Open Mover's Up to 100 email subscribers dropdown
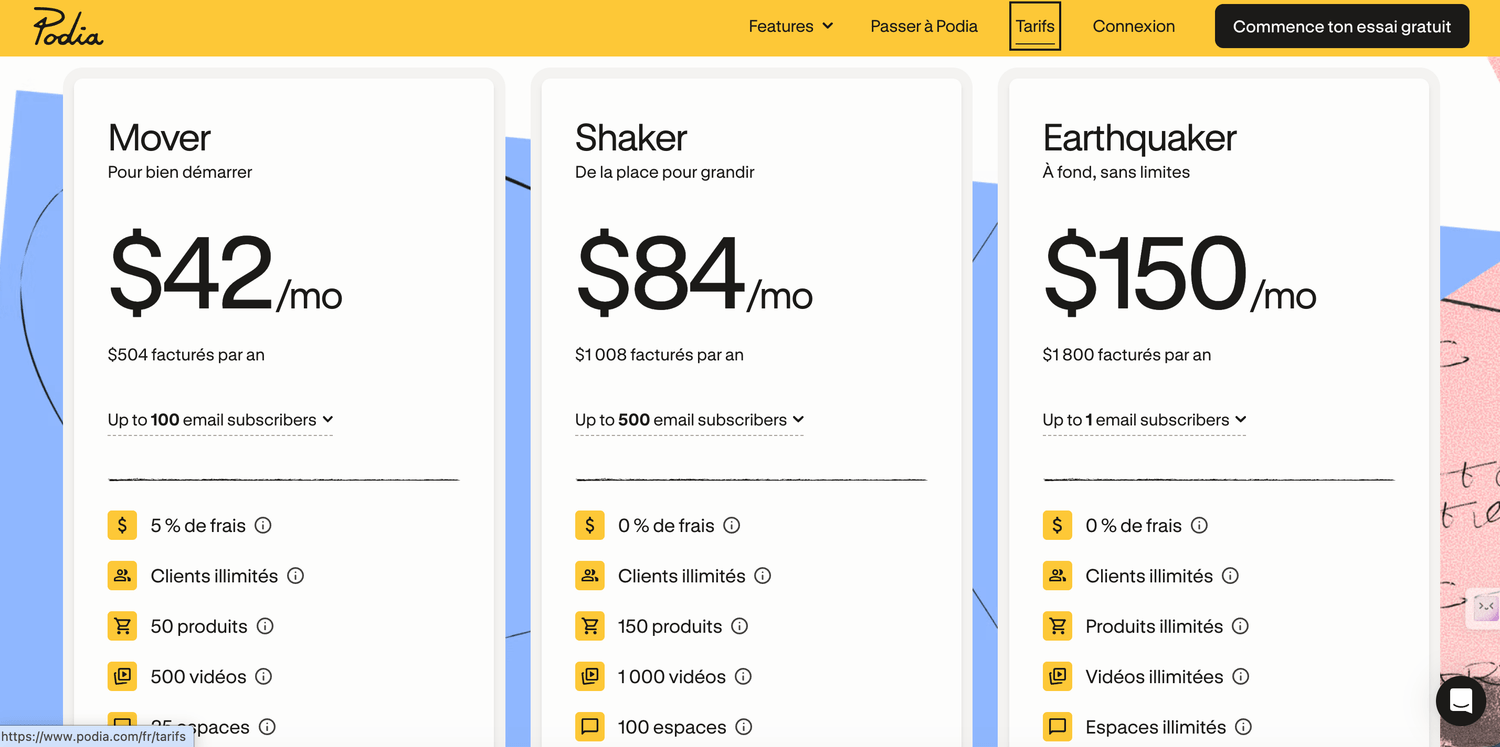This screenshot has height=747, width=1500. (220, 420)
